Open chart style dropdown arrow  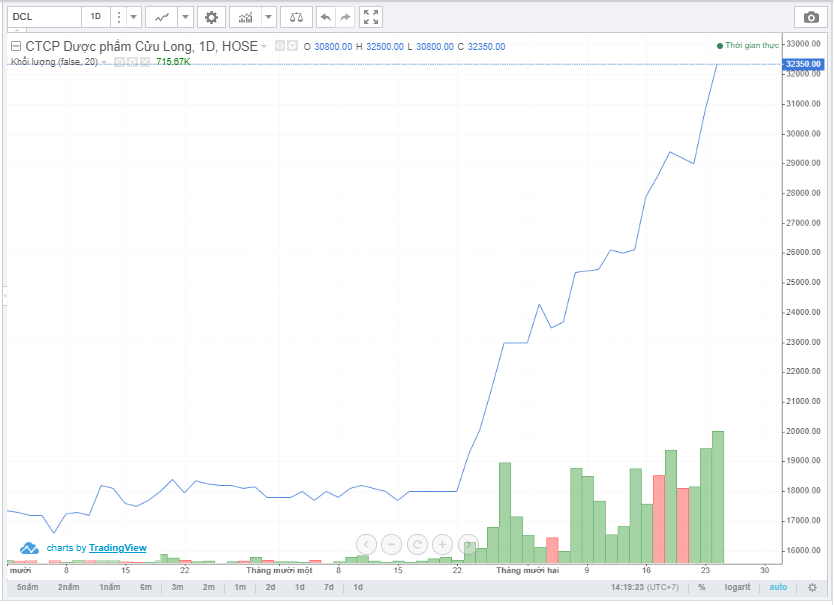click(185, 17)
